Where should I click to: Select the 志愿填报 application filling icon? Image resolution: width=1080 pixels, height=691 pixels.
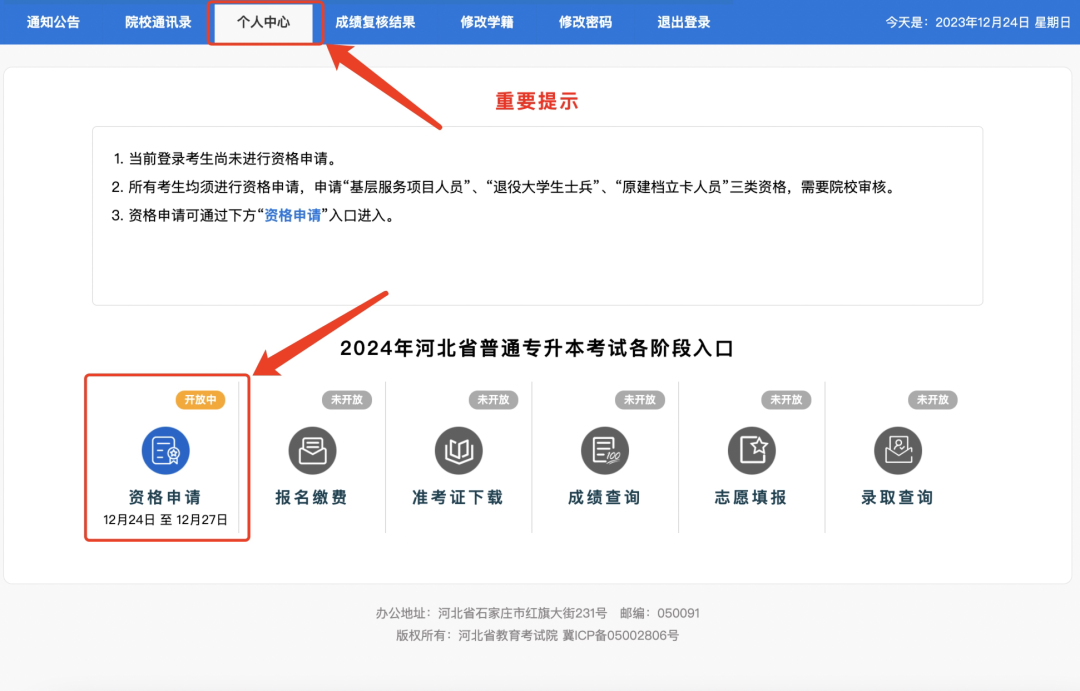tap(751, 451)
